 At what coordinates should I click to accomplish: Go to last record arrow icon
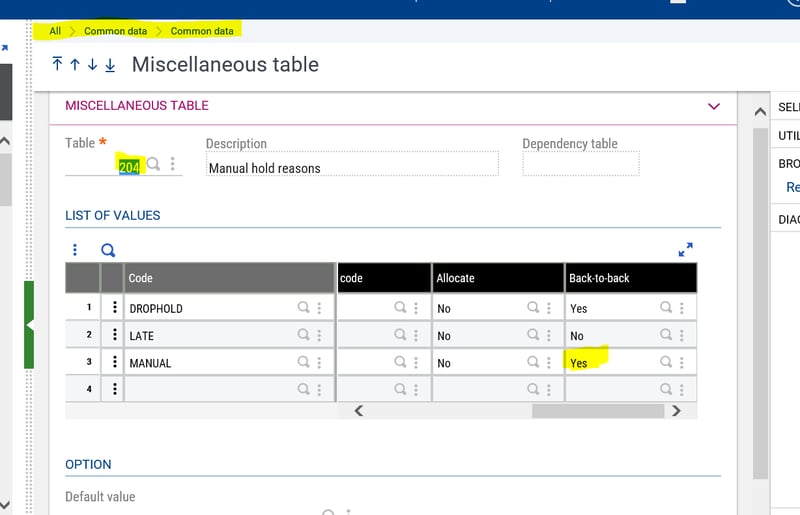coord(110,64)
